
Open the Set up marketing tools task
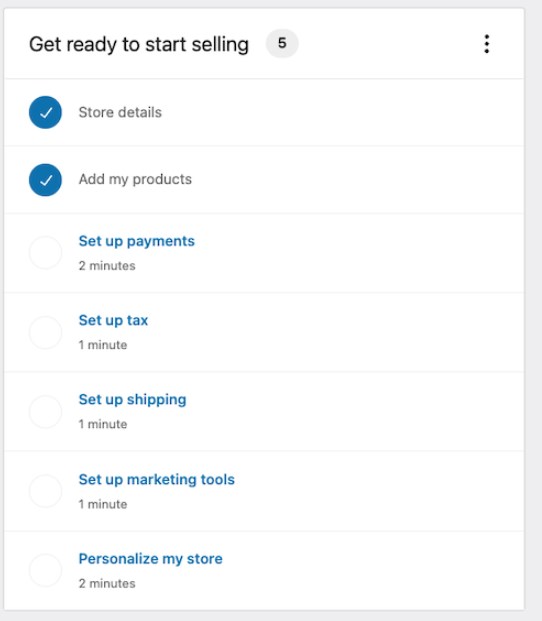[157, 480]
